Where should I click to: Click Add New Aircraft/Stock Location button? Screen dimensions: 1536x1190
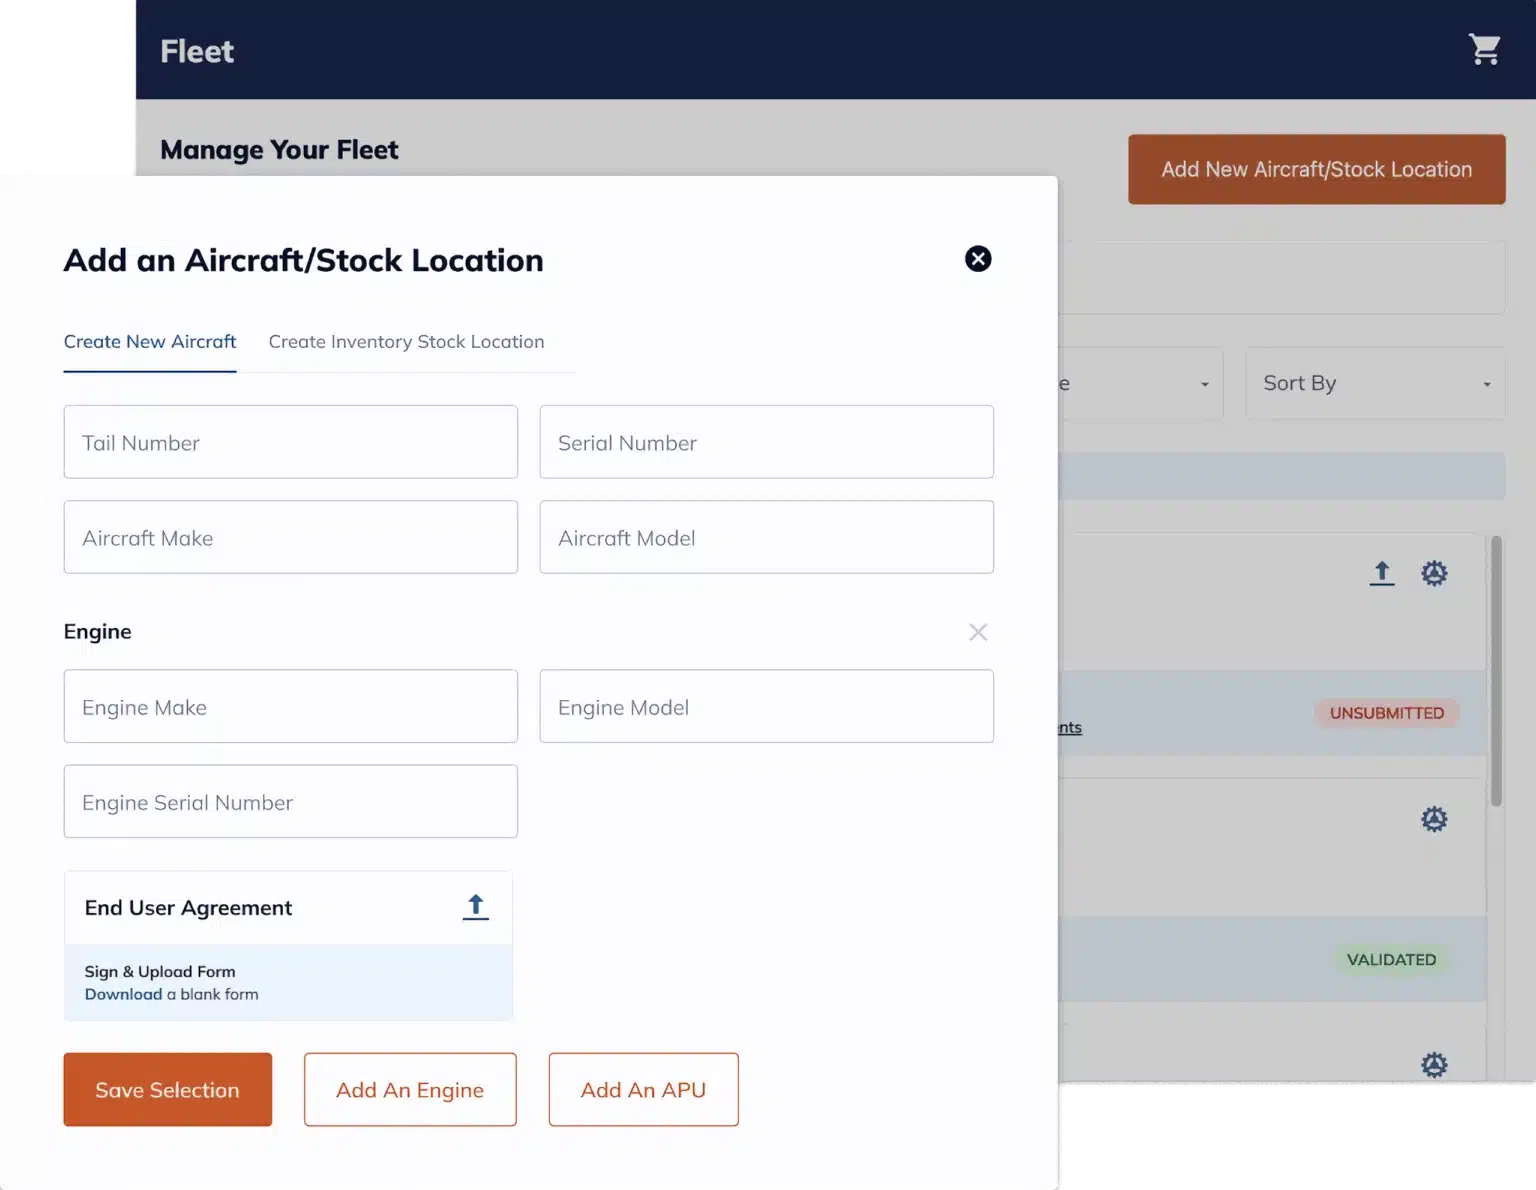[1316, 170]
